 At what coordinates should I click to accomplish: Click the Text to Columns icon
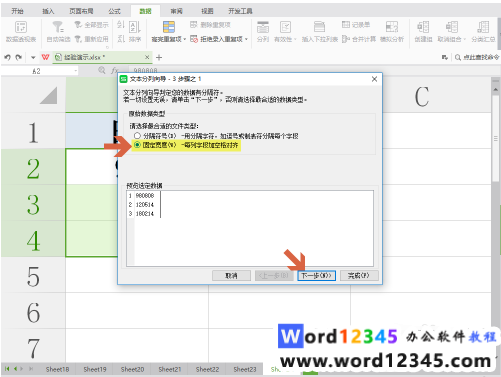[x=263, y=27]
